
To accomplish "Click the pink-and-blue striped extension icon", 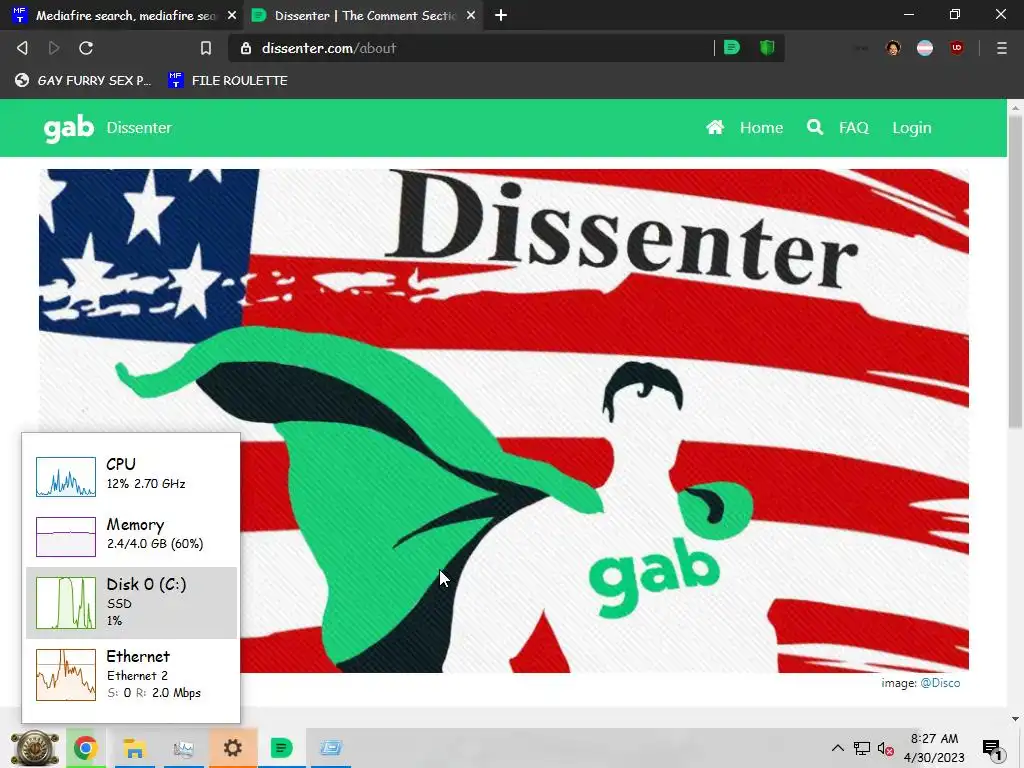I will [925, 48].
